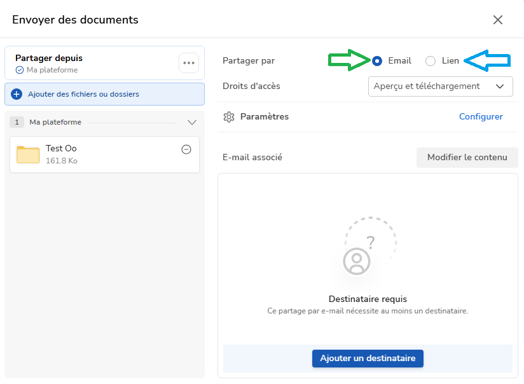Click Modifier le contenu button
The width and height of the screenshot is (524, 384).
pos(467,157)
